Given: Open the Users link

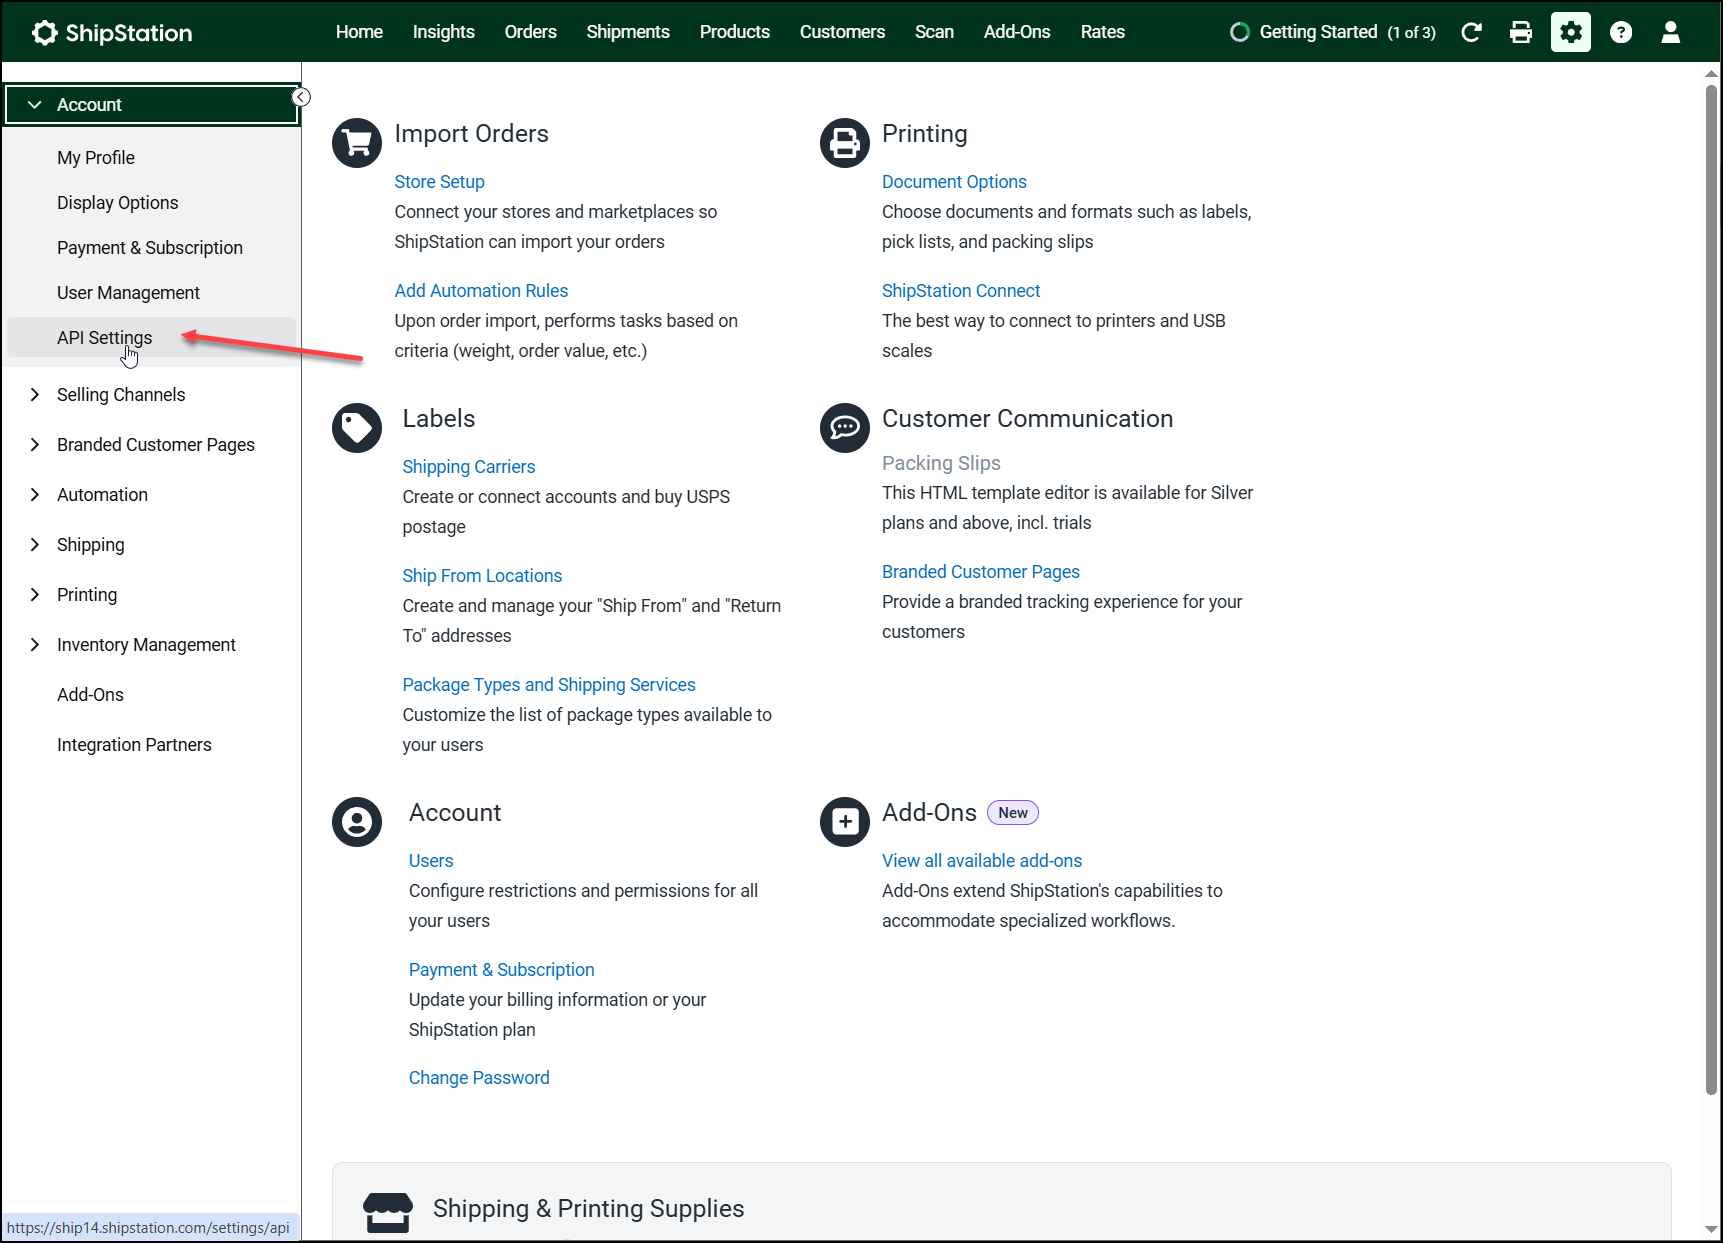Looking at the screenshot, I should (x=431, y=861).
